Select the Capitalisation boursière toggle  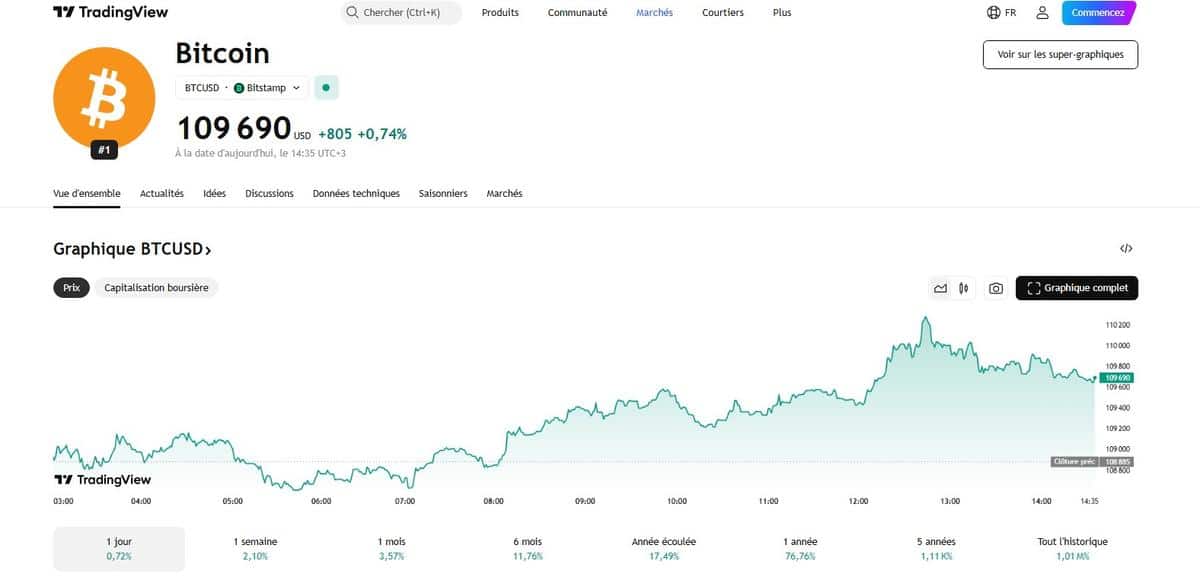[156, 287]
